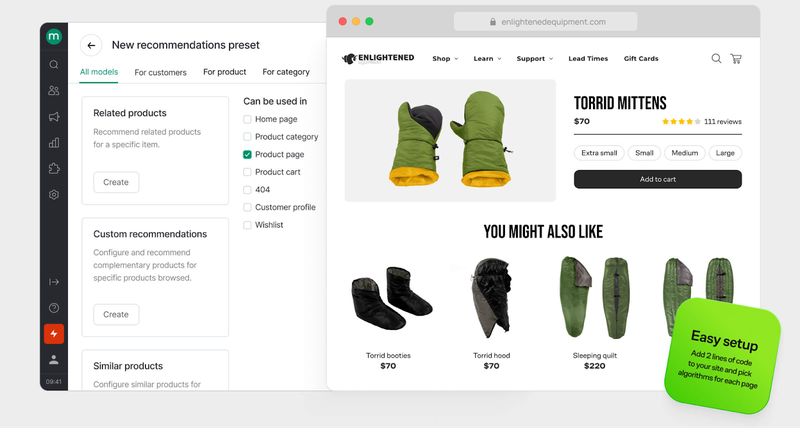Open the bar chart analytics icon
800x428 pixels.
[x=54, y=143]
